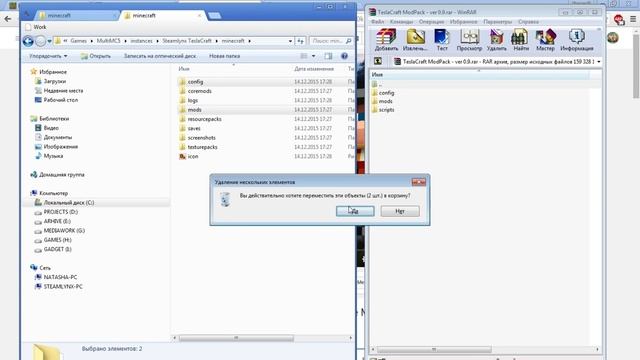
Task: Click the WinRAR Delete (Удалить) icon
Action: pos(497,40)
